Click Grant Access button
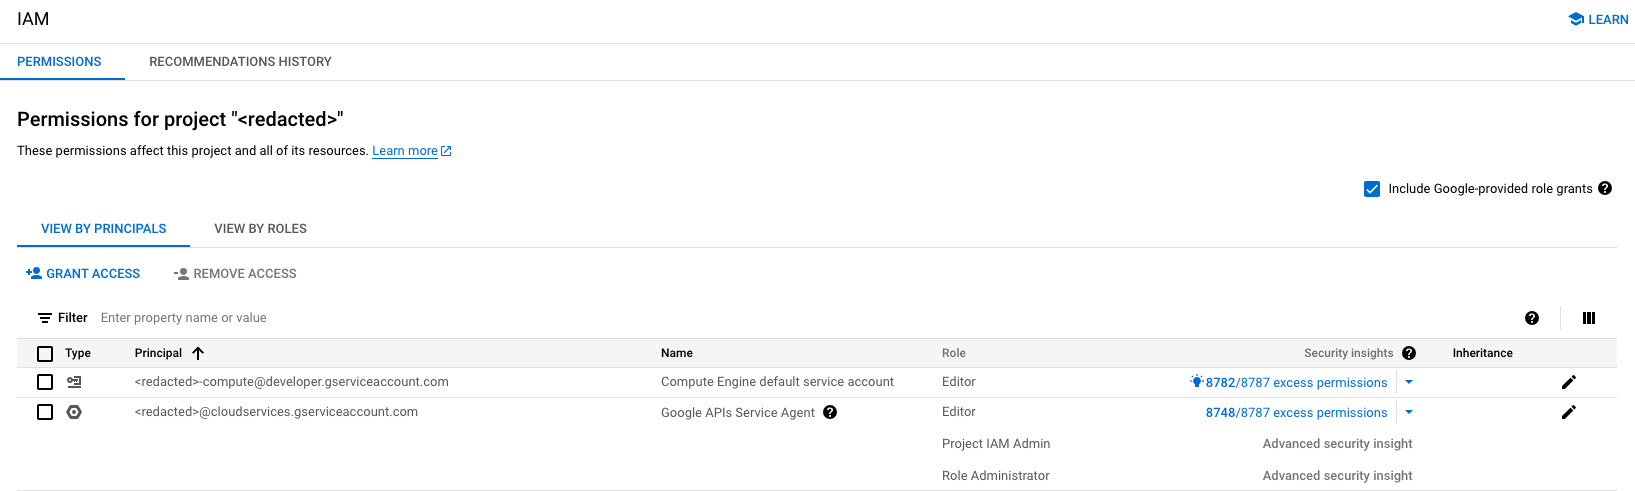The width and height of the screenshot is (1635, 491). coord(83,274)
